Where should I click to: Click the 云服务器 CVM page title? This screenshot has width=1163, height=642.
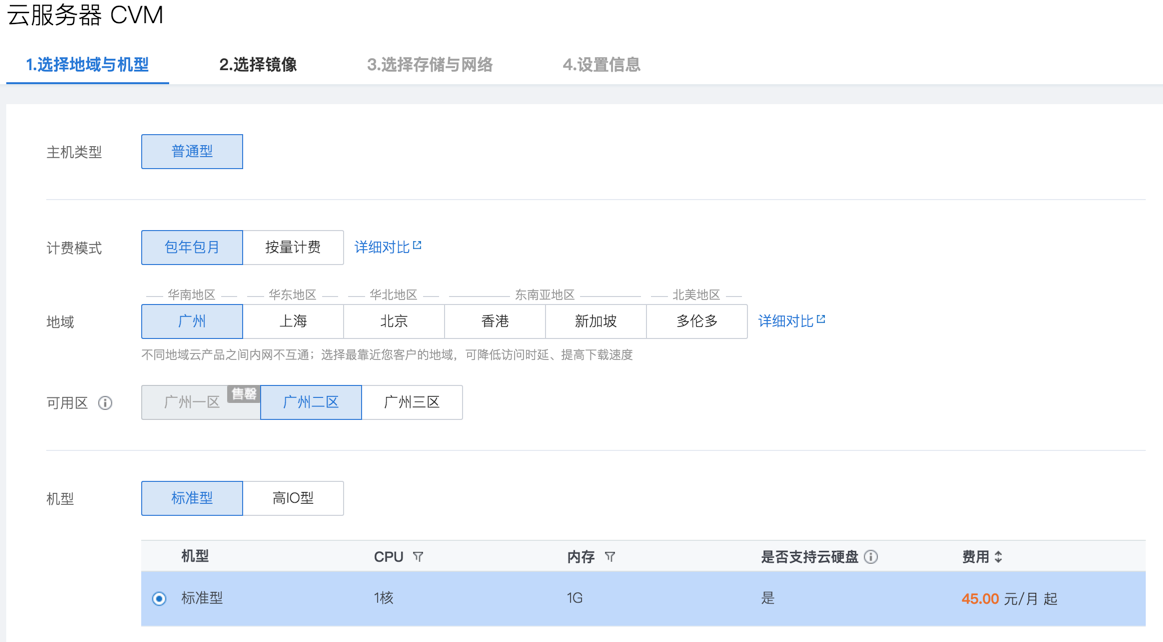pyautogui.click(x=85, y=15)
